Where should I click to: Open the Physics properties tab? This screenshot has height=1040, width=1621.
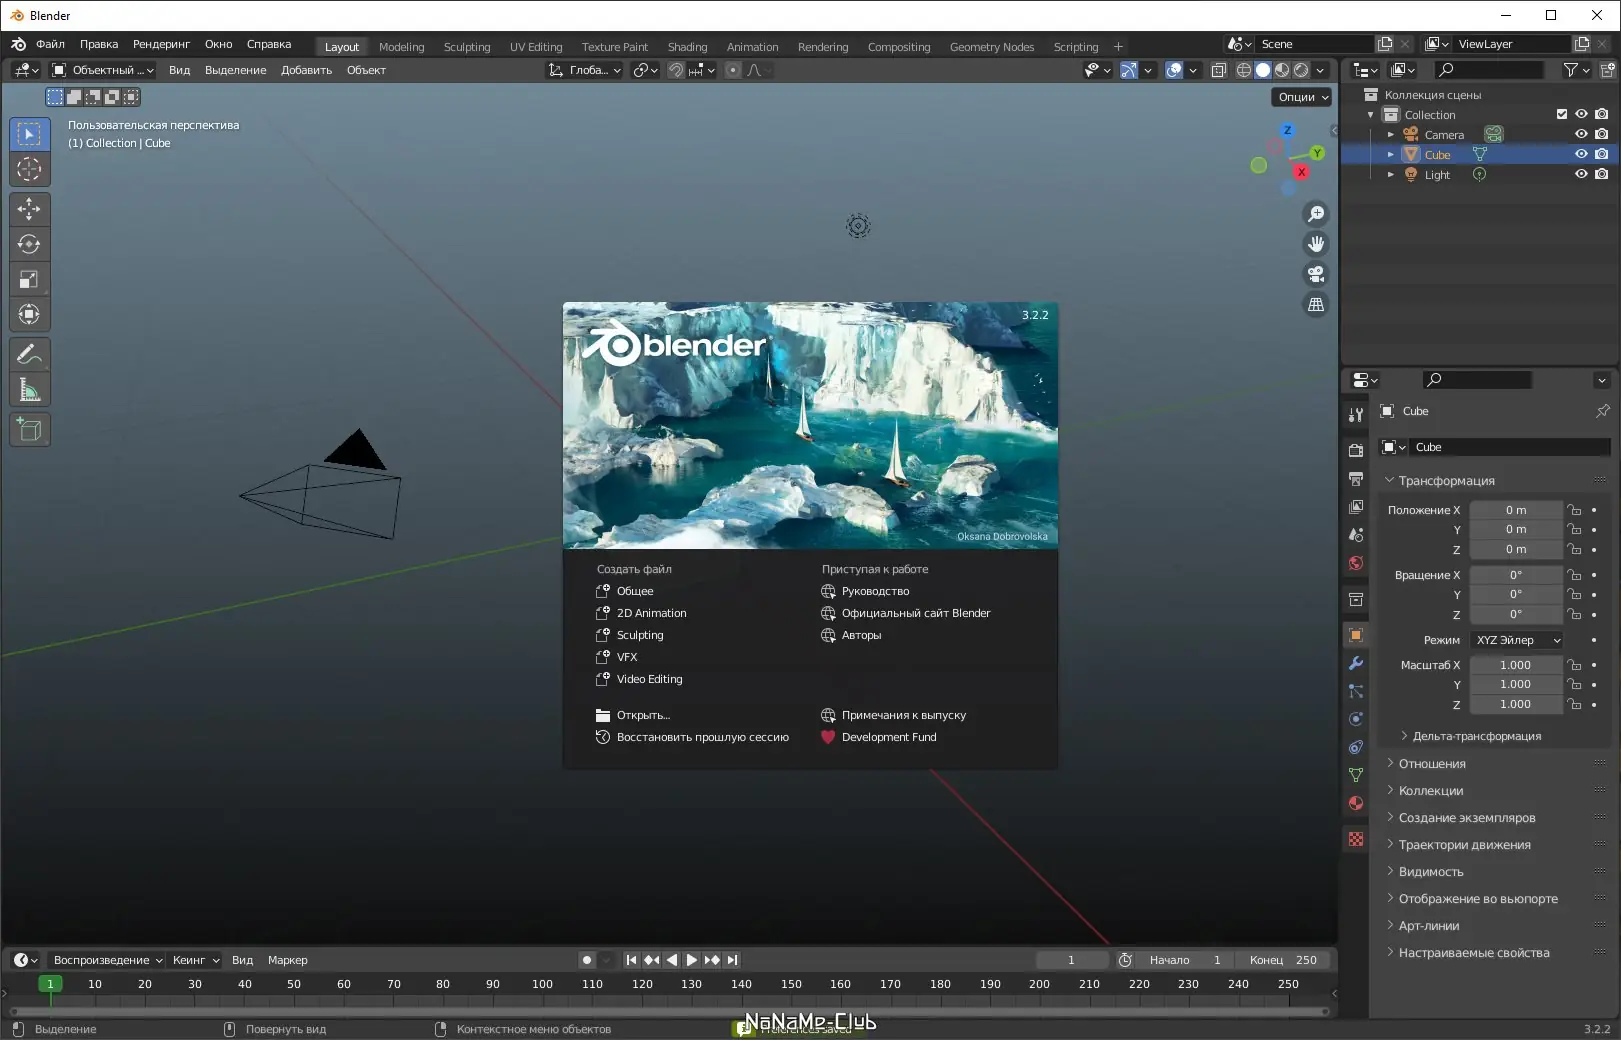coord(1356,719)
